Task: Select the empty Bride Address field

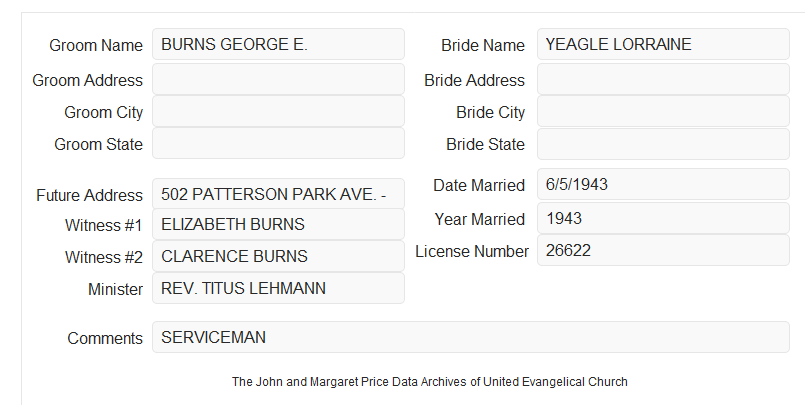Action: 663,80
